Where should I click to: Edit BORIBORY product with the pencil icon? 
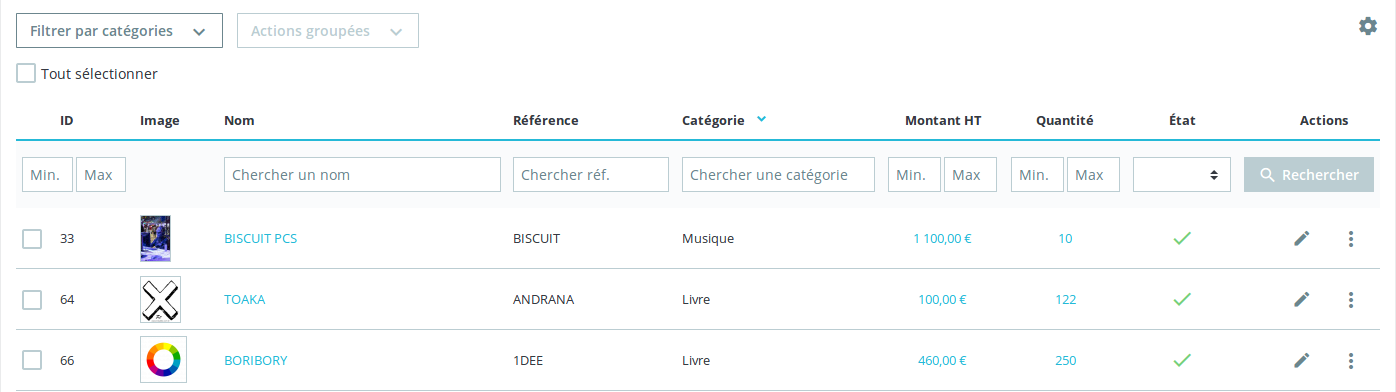(x=1301, y=360)
